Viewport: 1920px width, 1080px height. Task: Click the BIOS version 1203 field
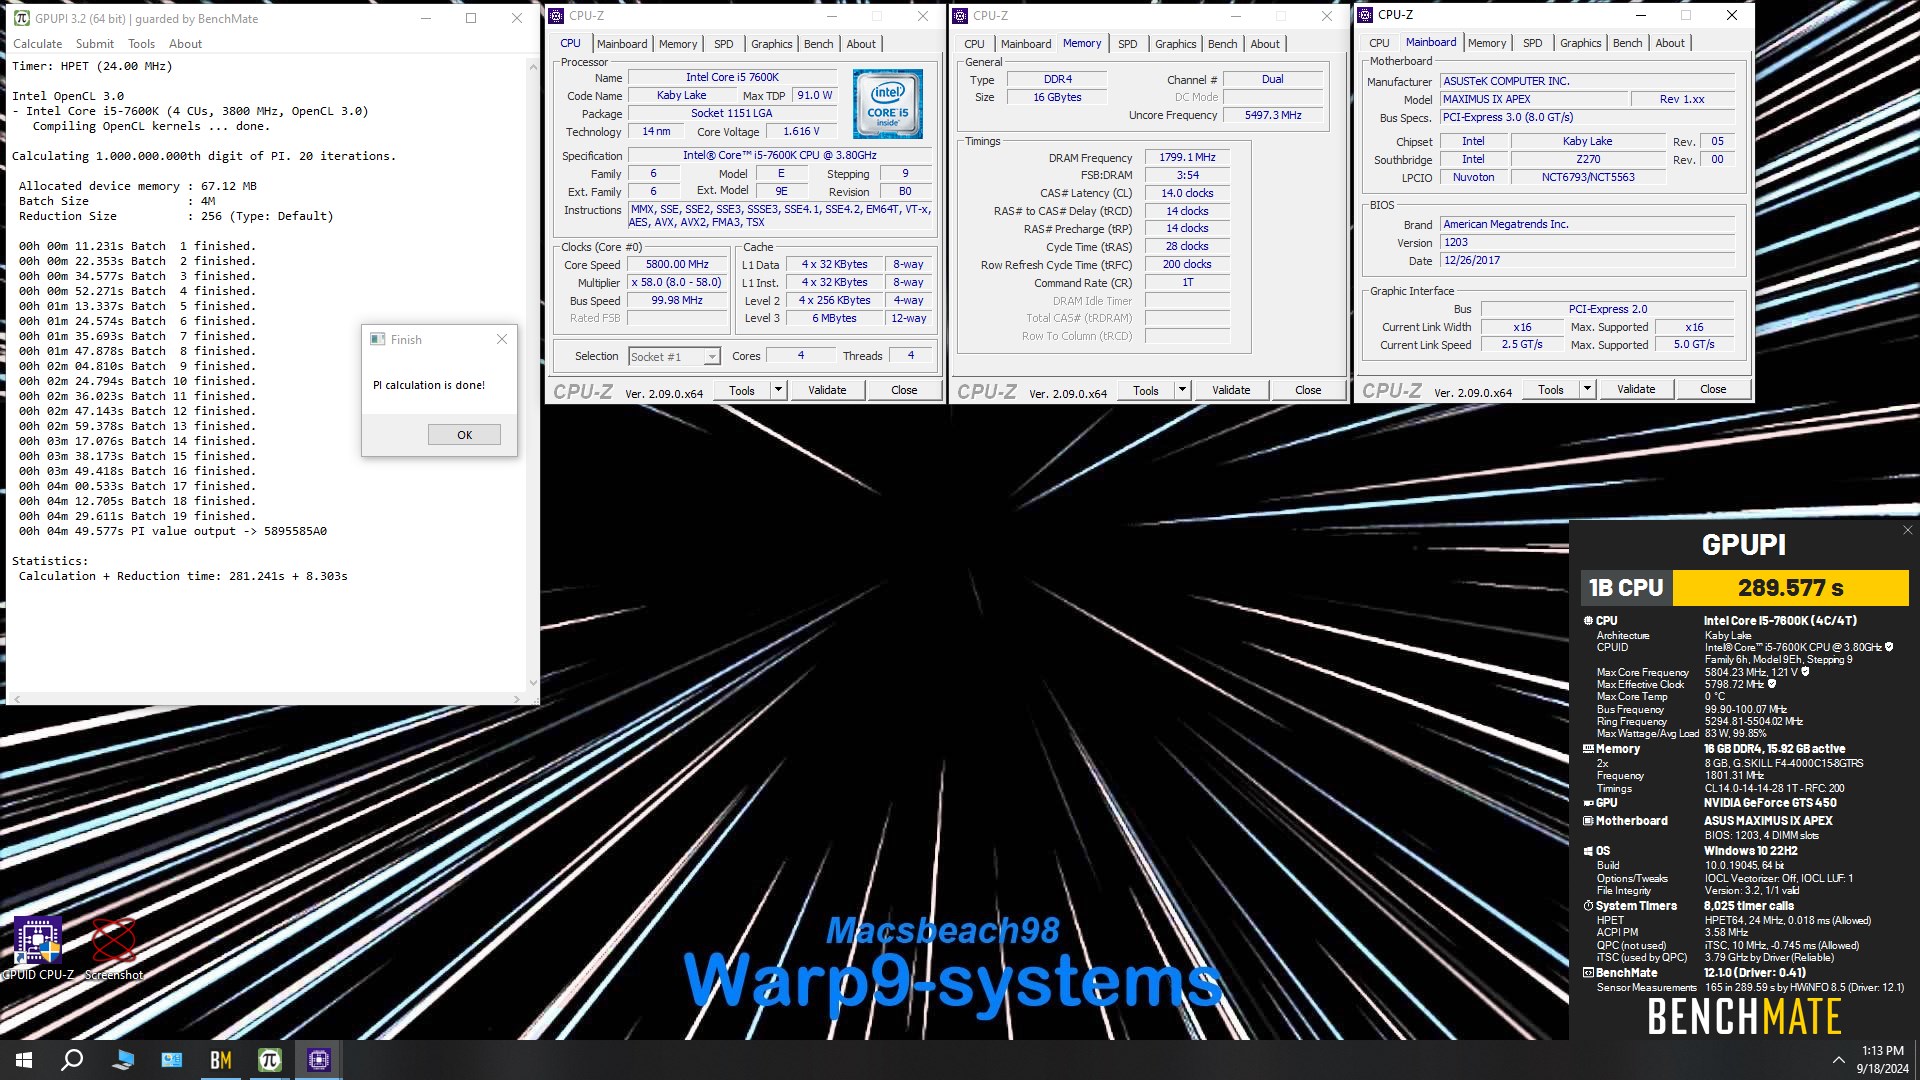pyautogui.click(x=1586, y=242)
